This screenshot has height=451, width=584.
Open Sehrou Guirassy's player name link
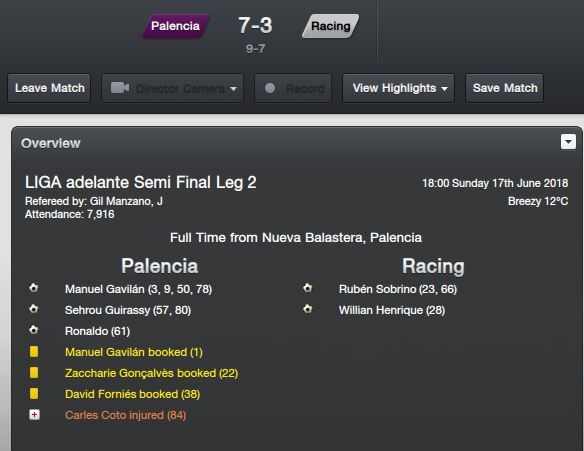point(107,310)
